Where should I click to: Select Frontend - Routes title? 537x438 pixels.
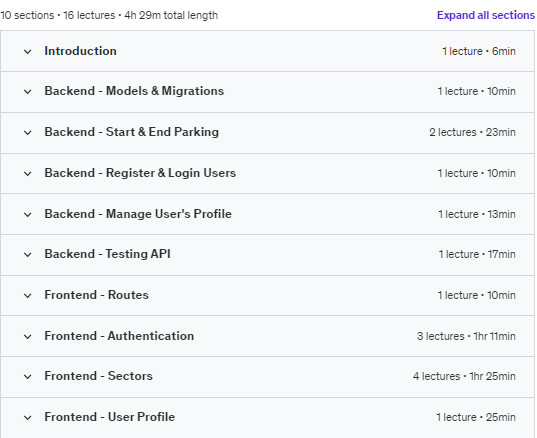97,295
